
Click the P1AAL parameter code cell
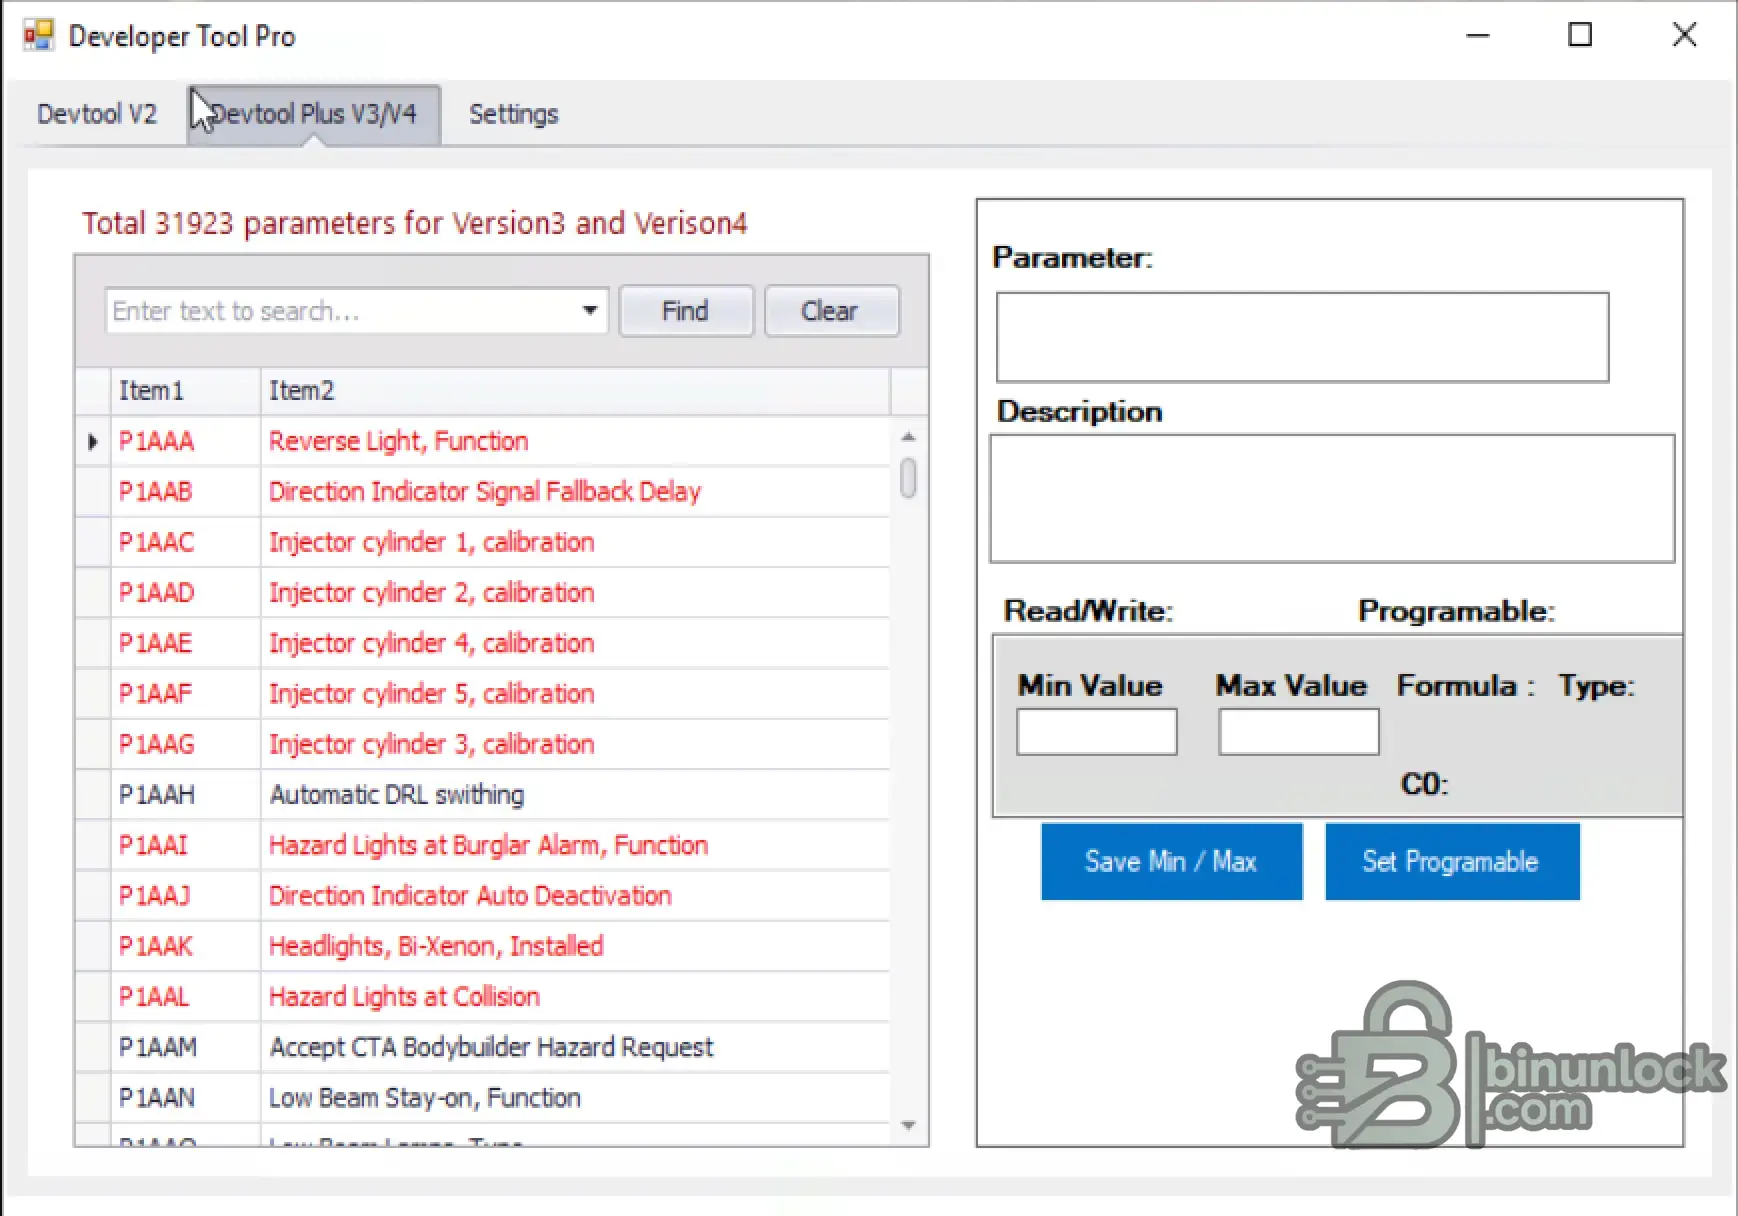click(185, 997)
